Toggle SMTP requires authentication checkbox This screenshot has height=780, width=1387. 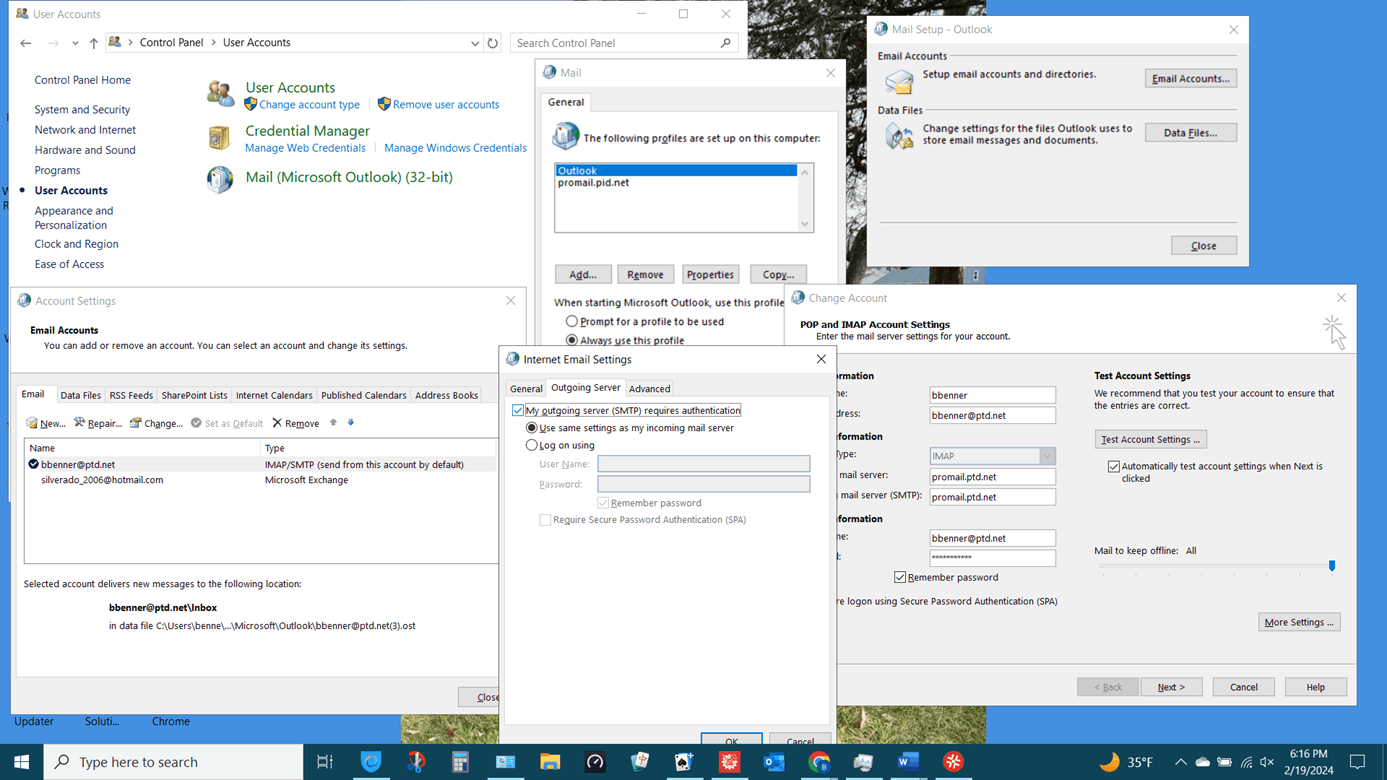coord(518,410)
